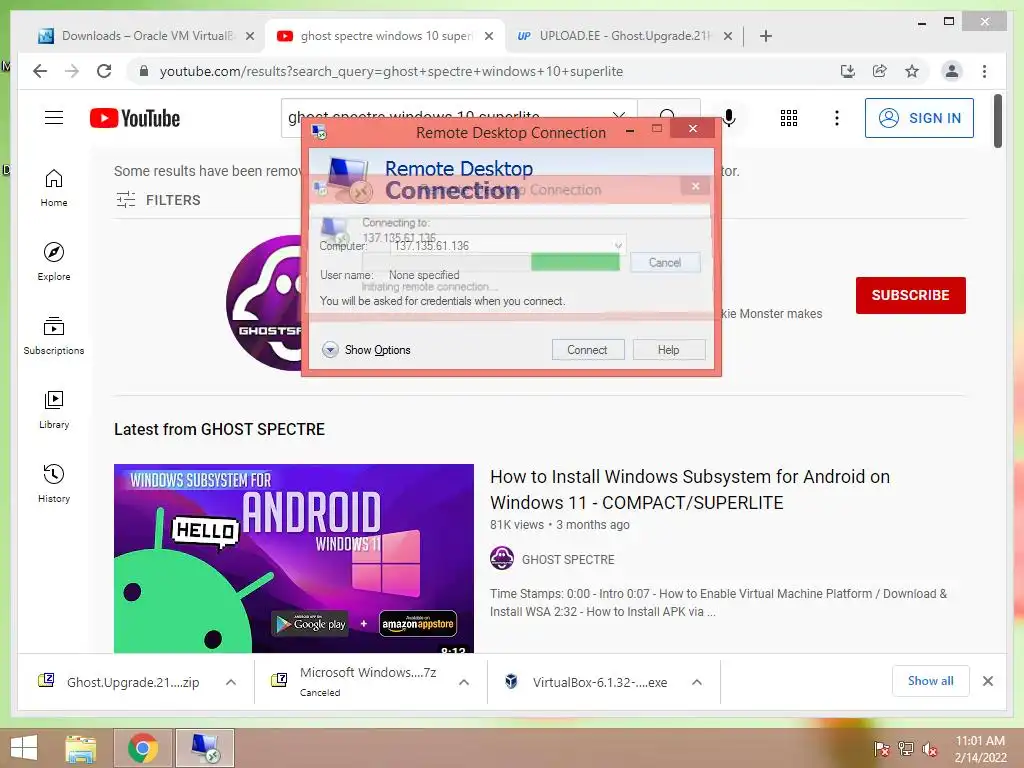Click the SIGN IN button
This screenshot has height=768, width=1024.
[x=919, y=118]
